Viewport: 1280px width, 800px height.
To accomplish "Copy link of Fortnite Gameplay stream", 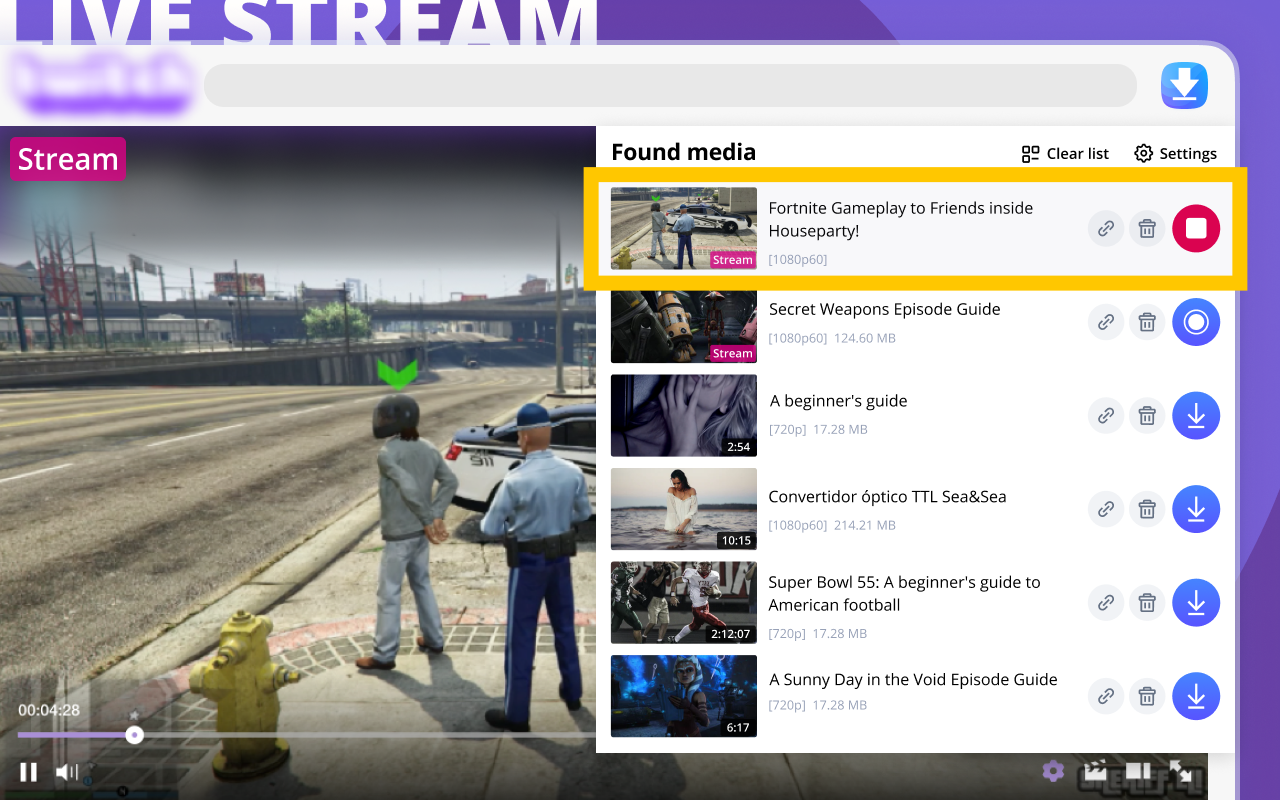I will pos(1106,229).
